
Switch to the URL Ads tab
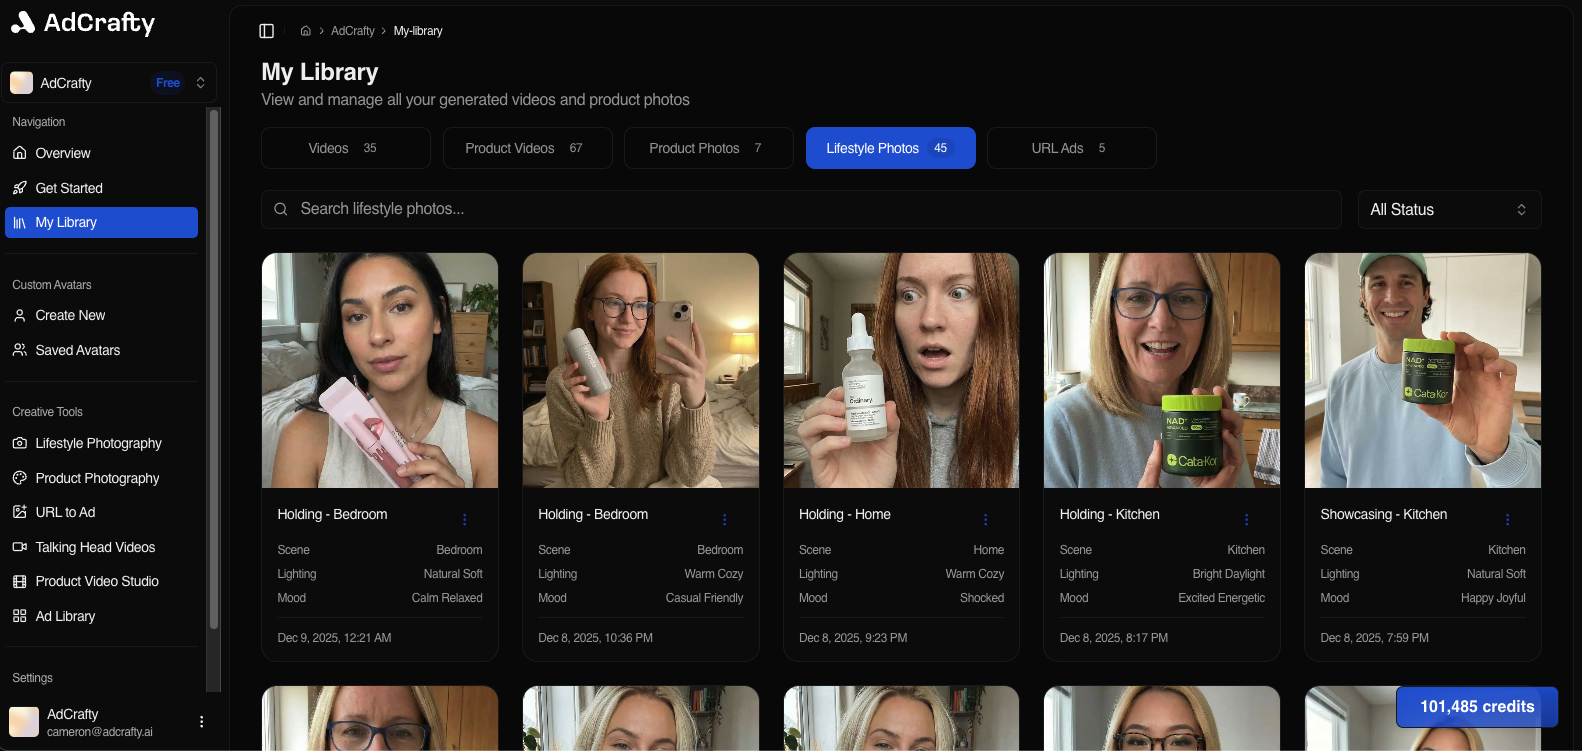click(x=1072, y=148)
